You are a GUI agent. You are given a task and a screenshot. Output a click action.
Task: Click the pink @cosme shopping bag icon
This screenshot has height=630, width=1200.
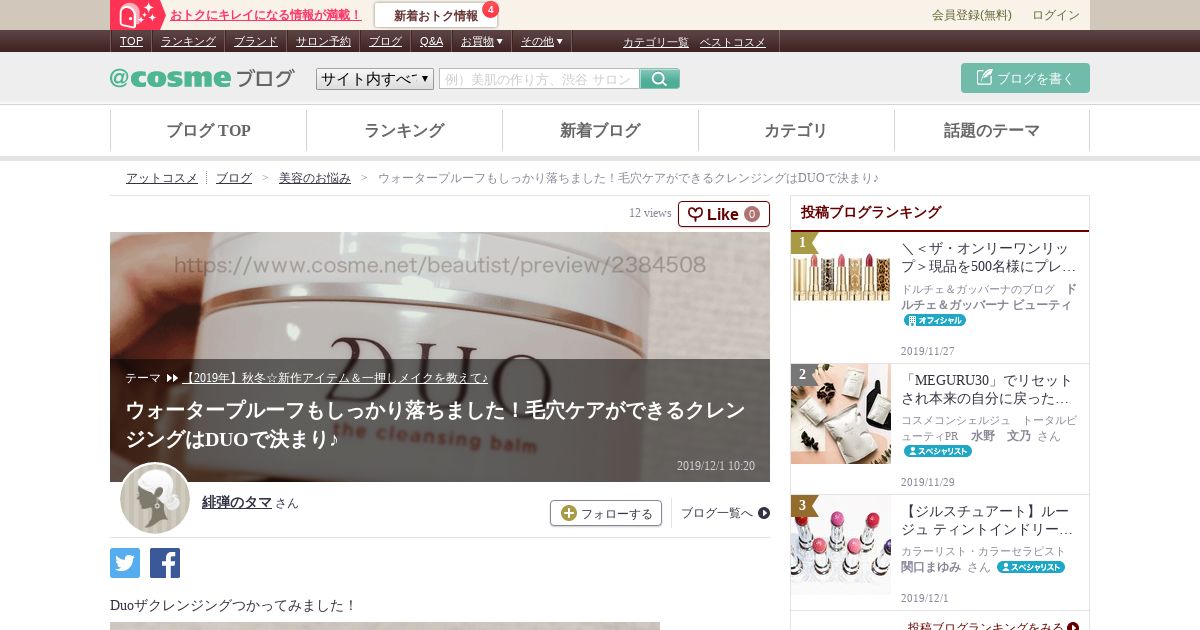click(x=137, y=15)
